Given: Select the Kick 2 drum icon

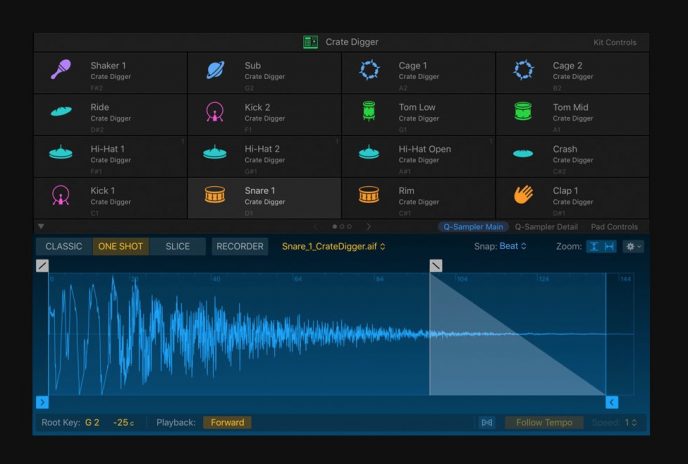Looking at the screenshot, I should click(215, 111).
